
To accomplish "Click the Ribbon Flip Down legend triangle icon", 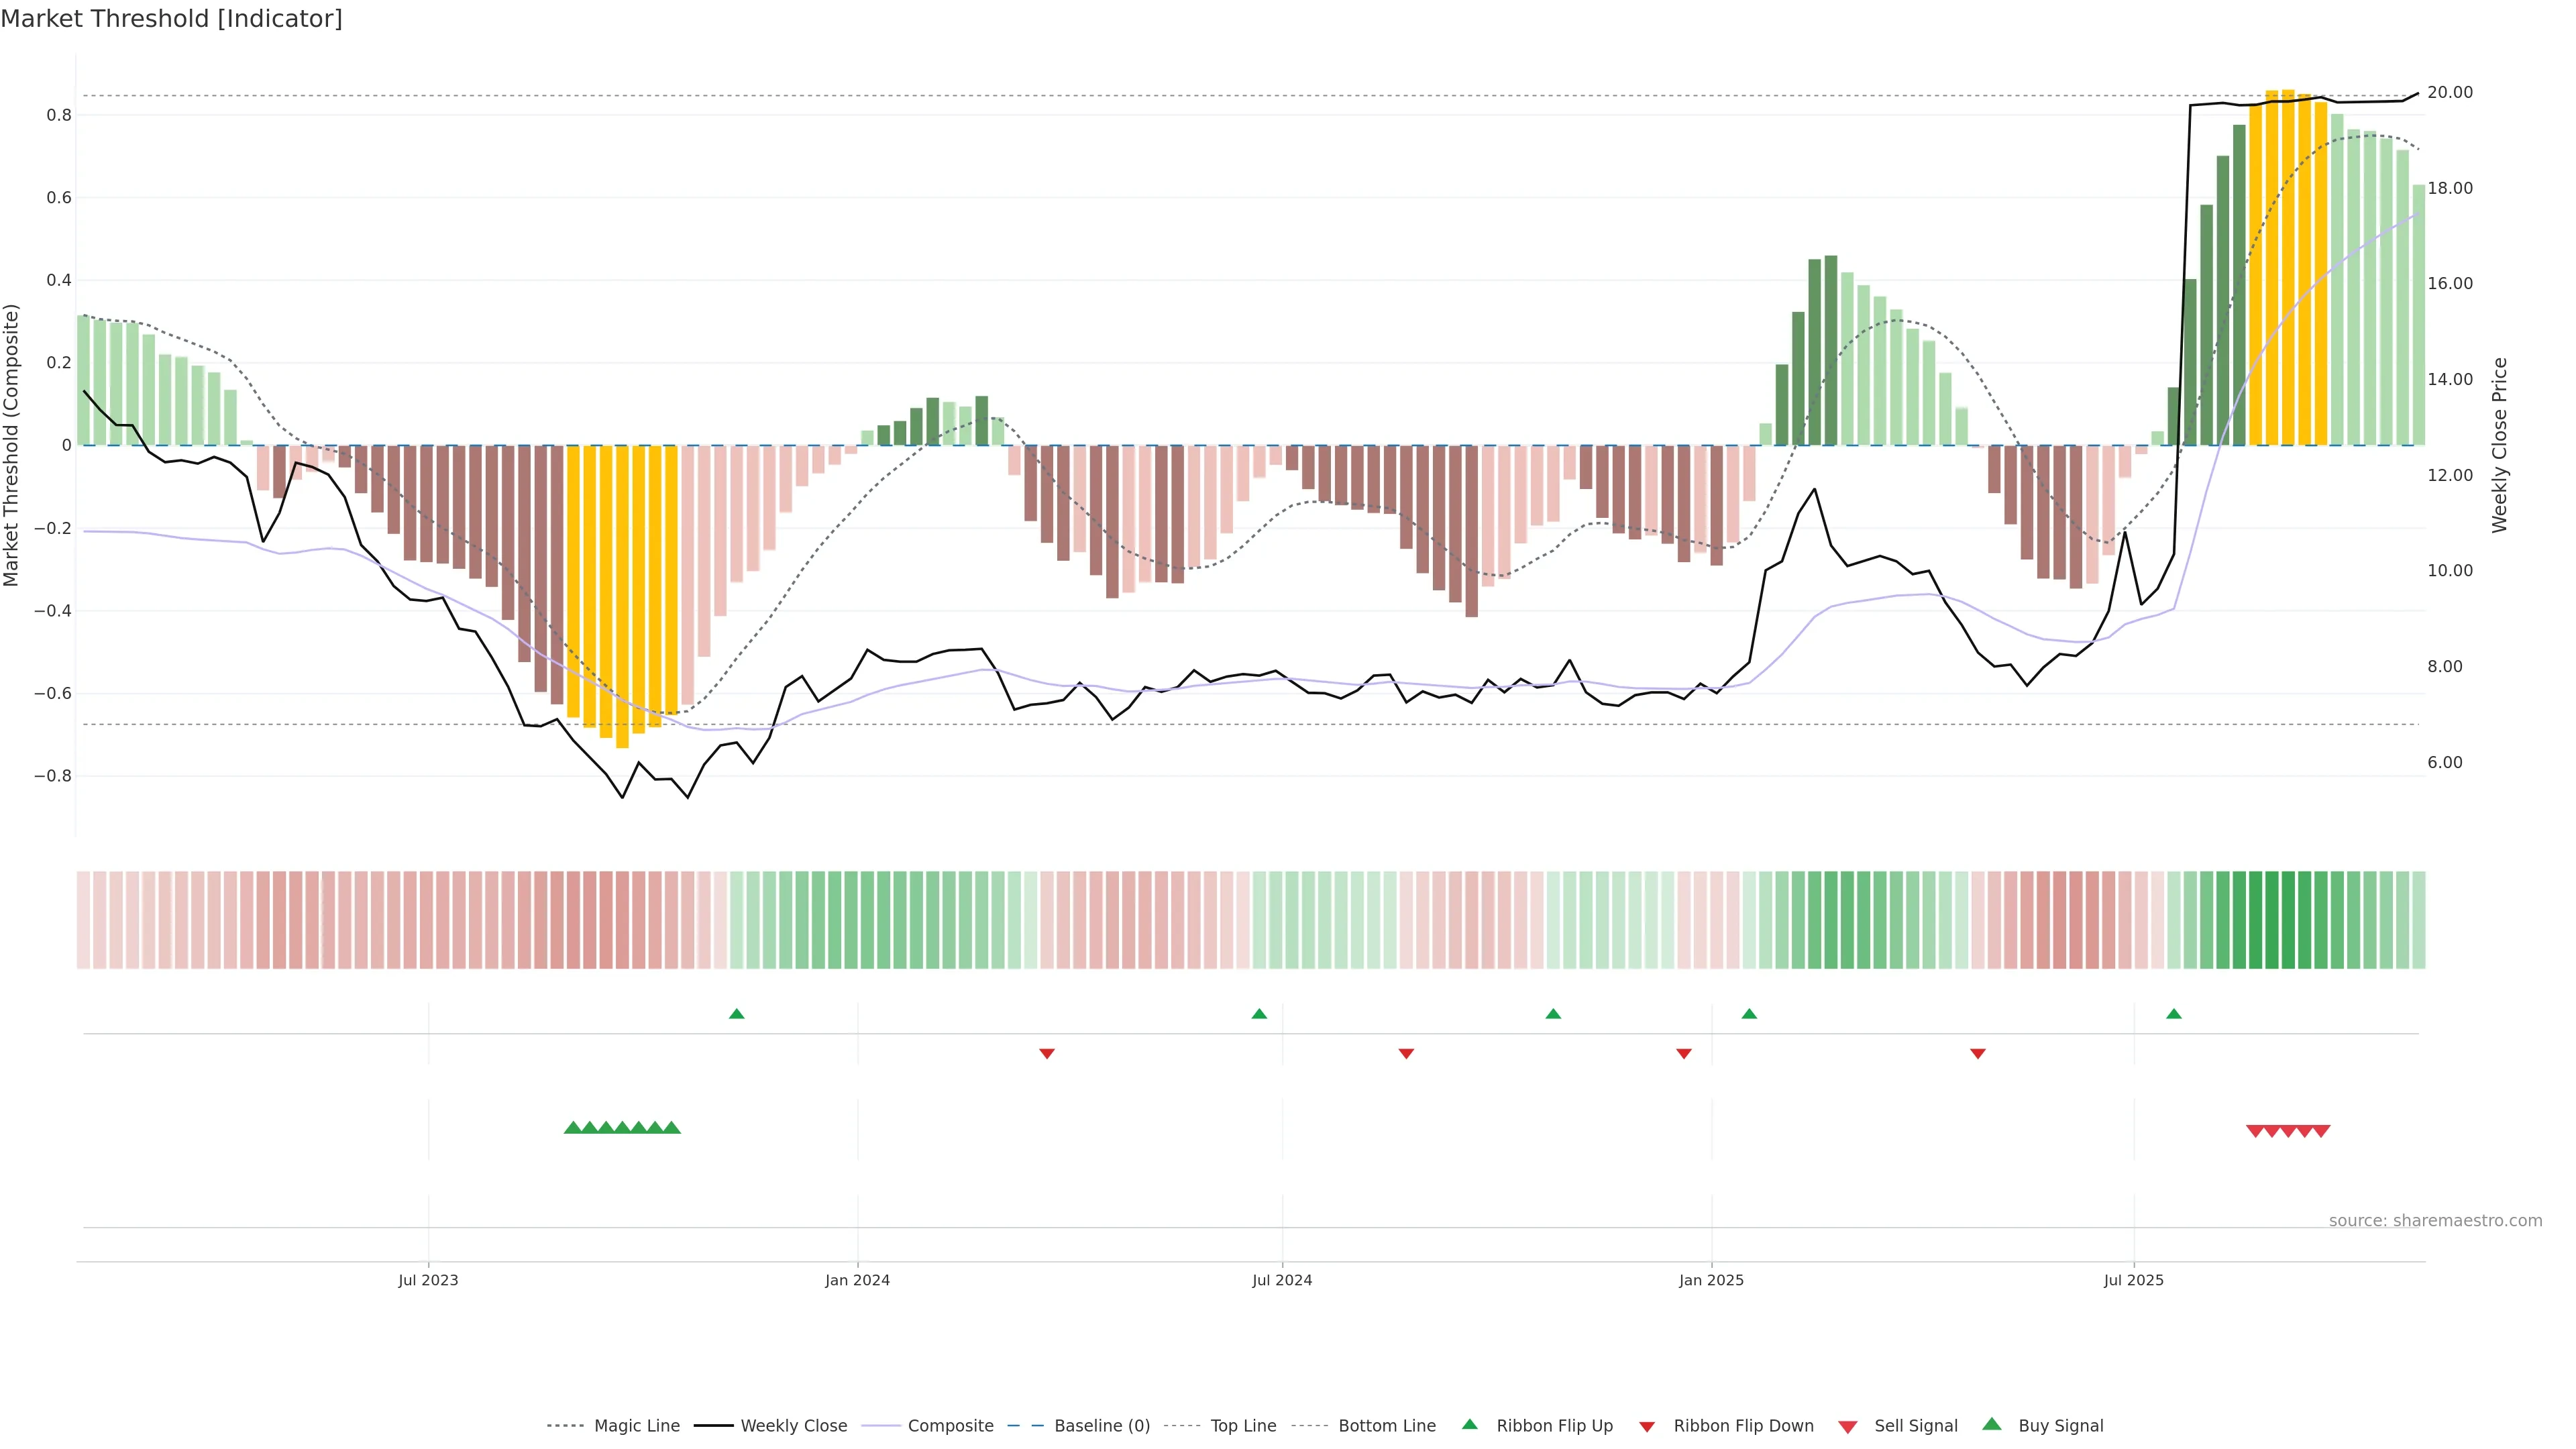I will click(x=1647, y=1426).
